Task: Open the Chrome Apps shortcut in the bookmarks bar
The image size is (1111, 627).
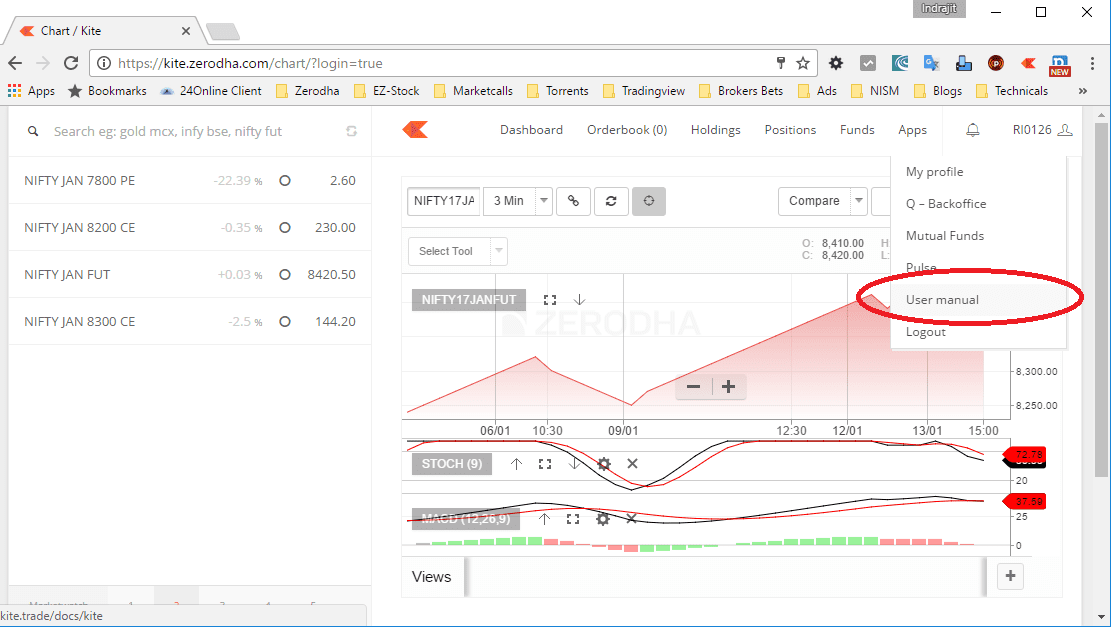Action: pos(31,91)
